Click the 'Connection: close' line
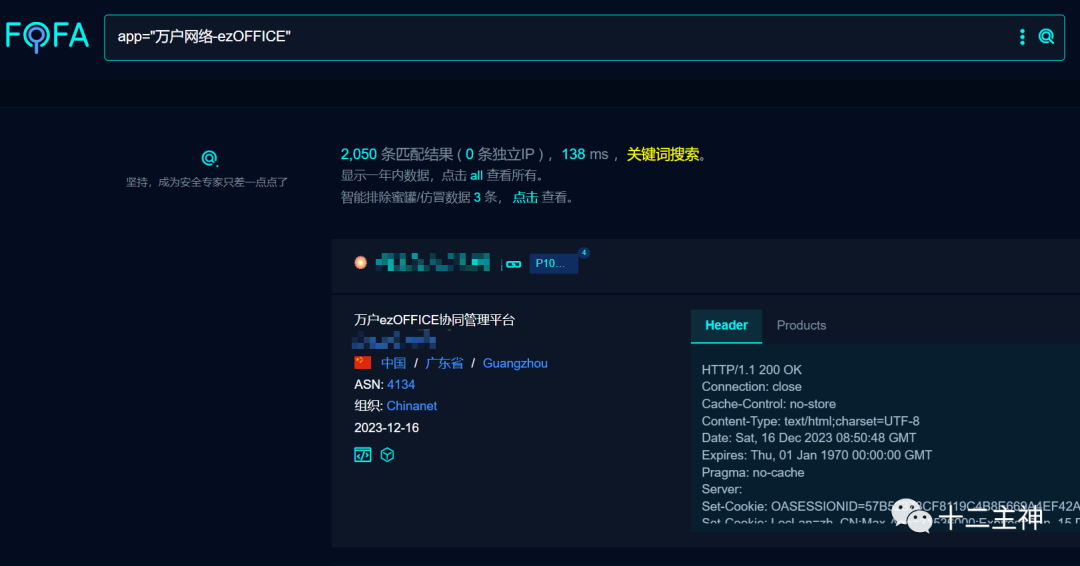This screenshot has width=1080, height=566. [x=751, y=387]
